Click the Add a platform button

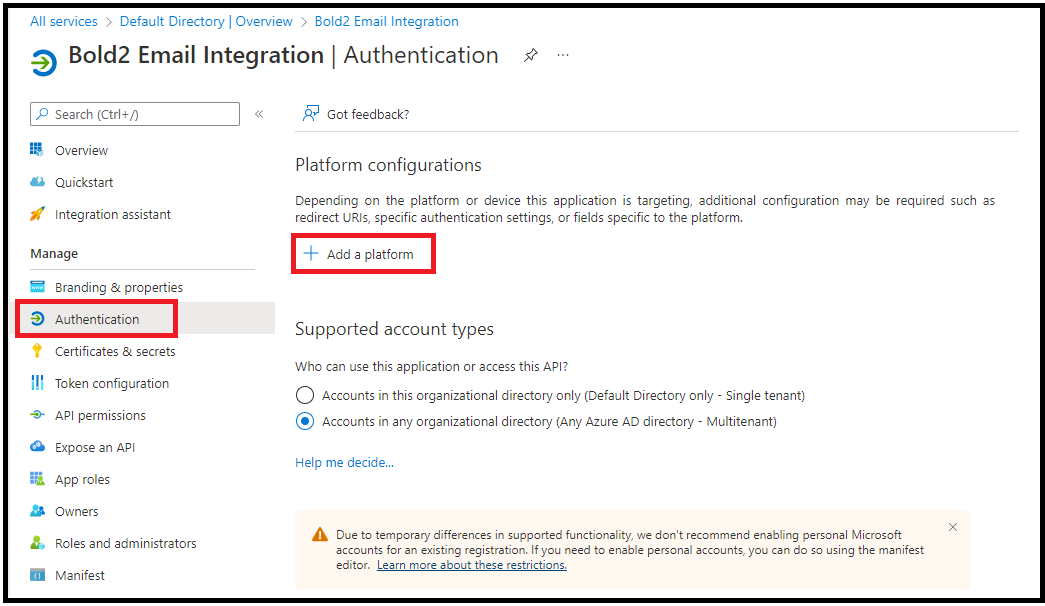click(363, 254)
